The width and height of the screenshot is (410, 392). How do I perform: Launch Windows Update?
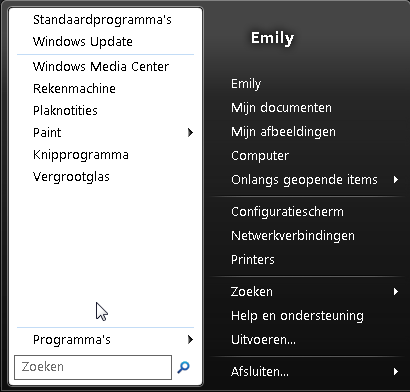coord(83,42)
